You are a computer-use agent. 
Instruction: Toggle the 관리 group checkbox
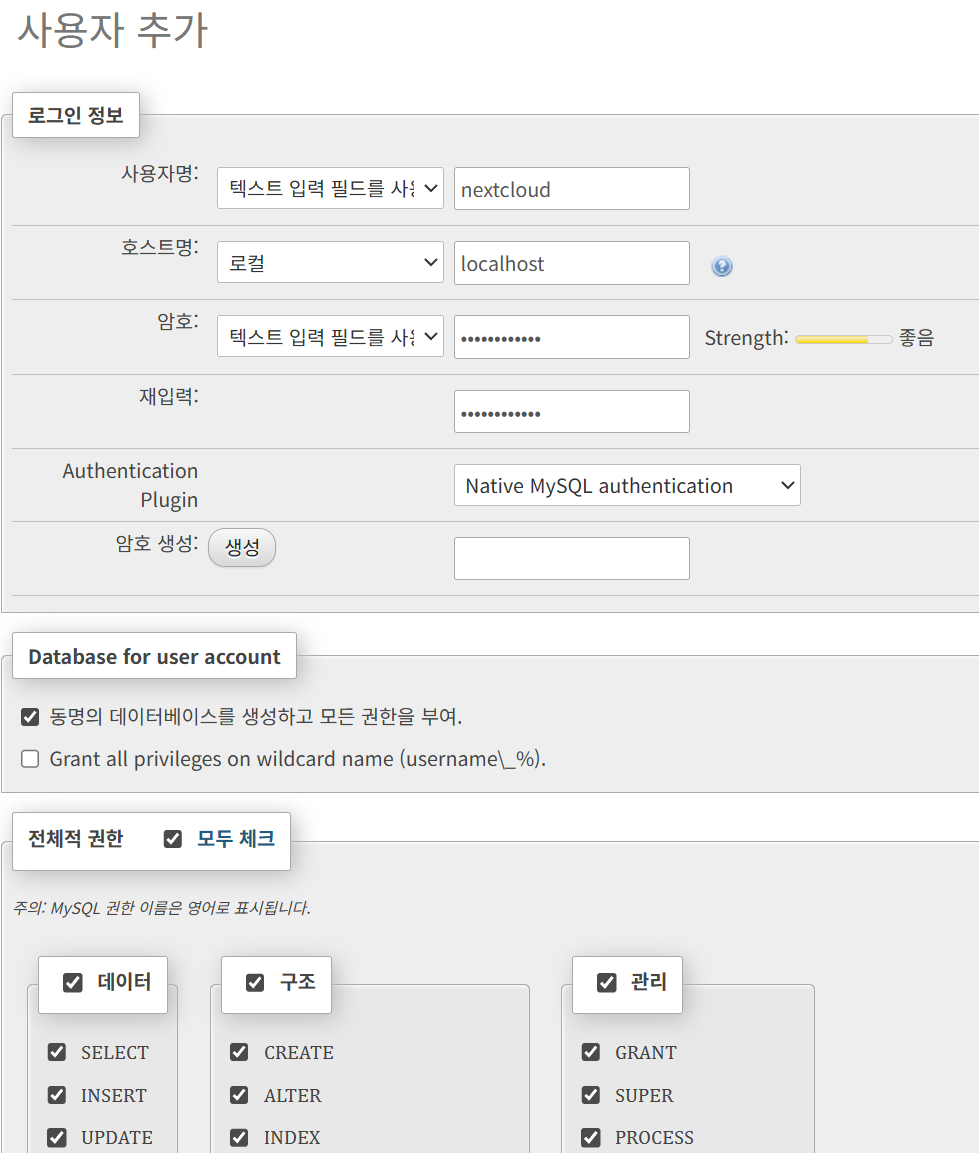pyautogui.click(x=606, y=982)
